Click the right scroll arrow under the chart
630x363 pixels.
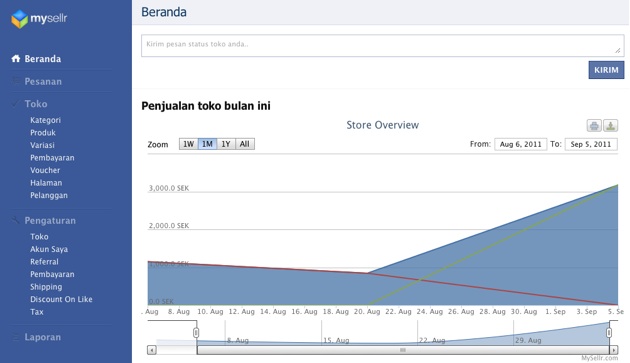(614, 350)
